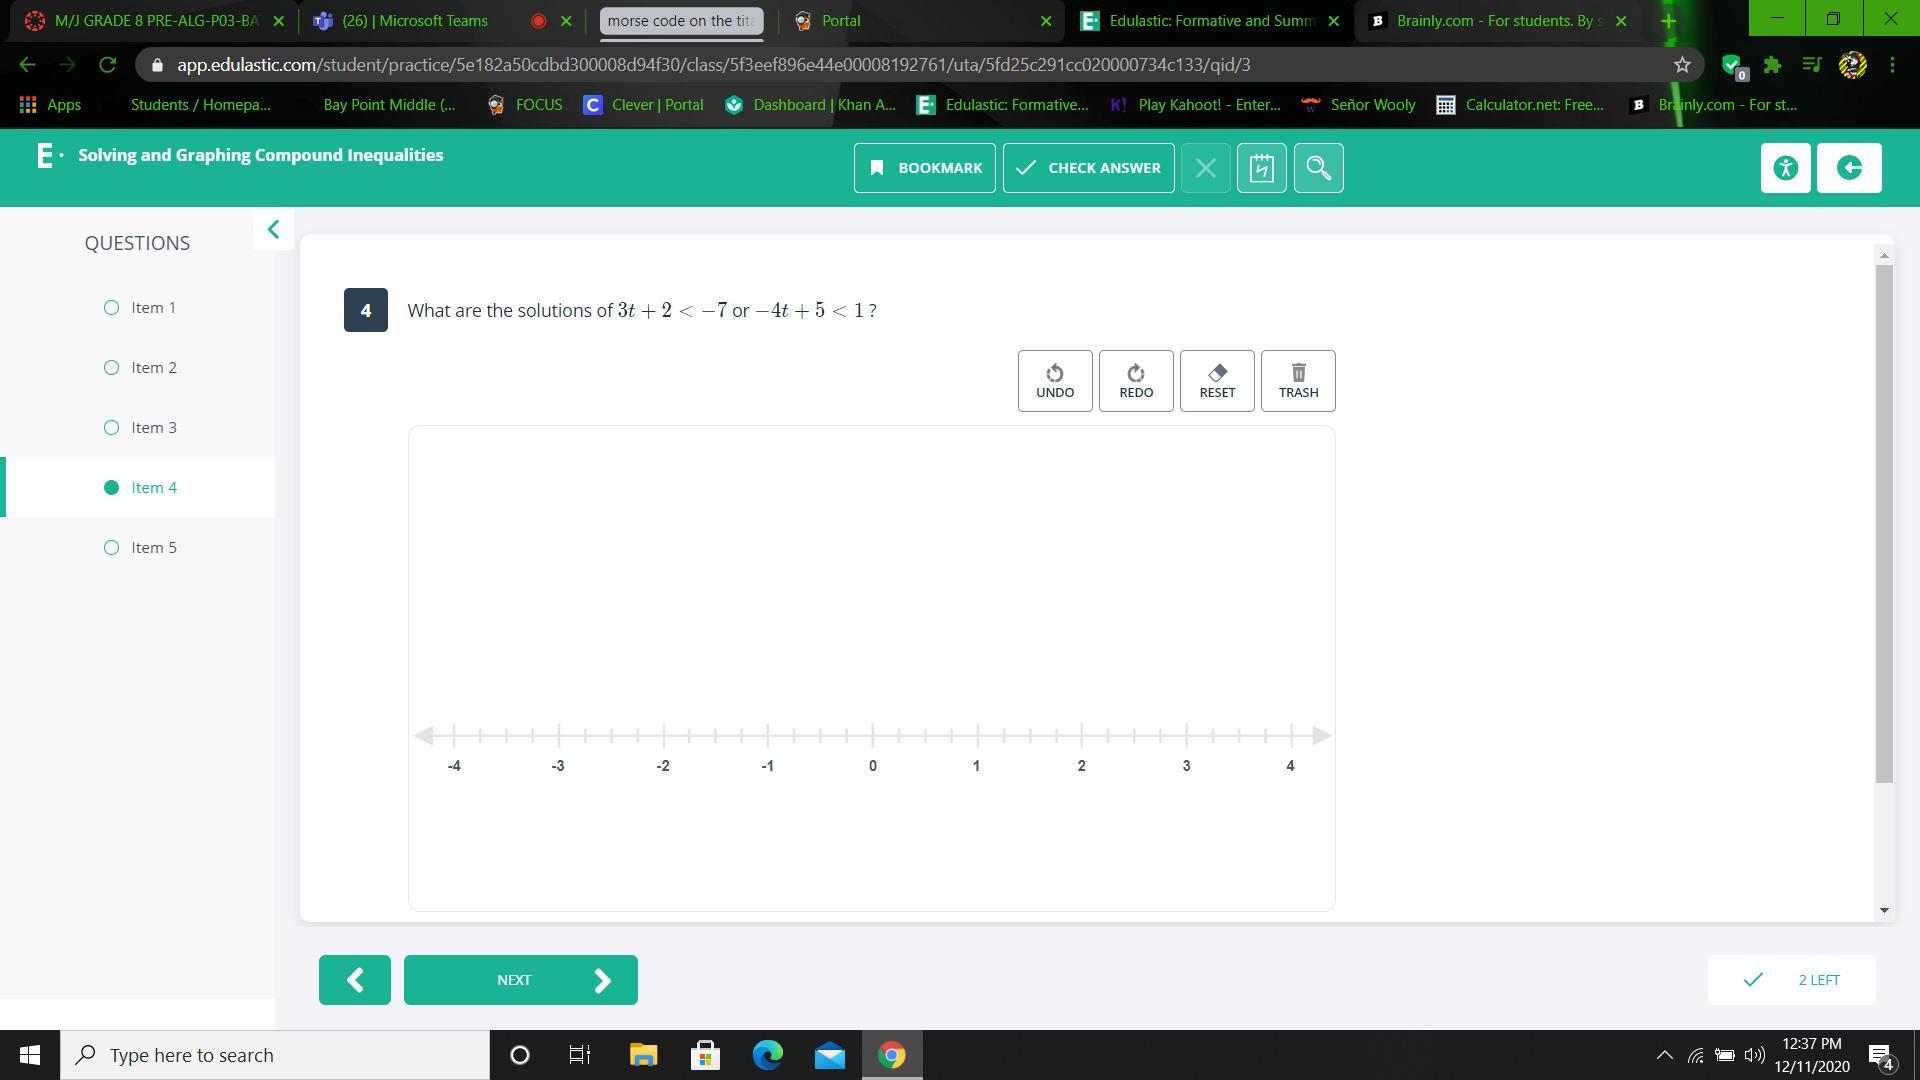The width and height of the screenshot is (1920, 1080).
Task: Open the calculator scratchpad icon
Action: tap(1261, 168)
